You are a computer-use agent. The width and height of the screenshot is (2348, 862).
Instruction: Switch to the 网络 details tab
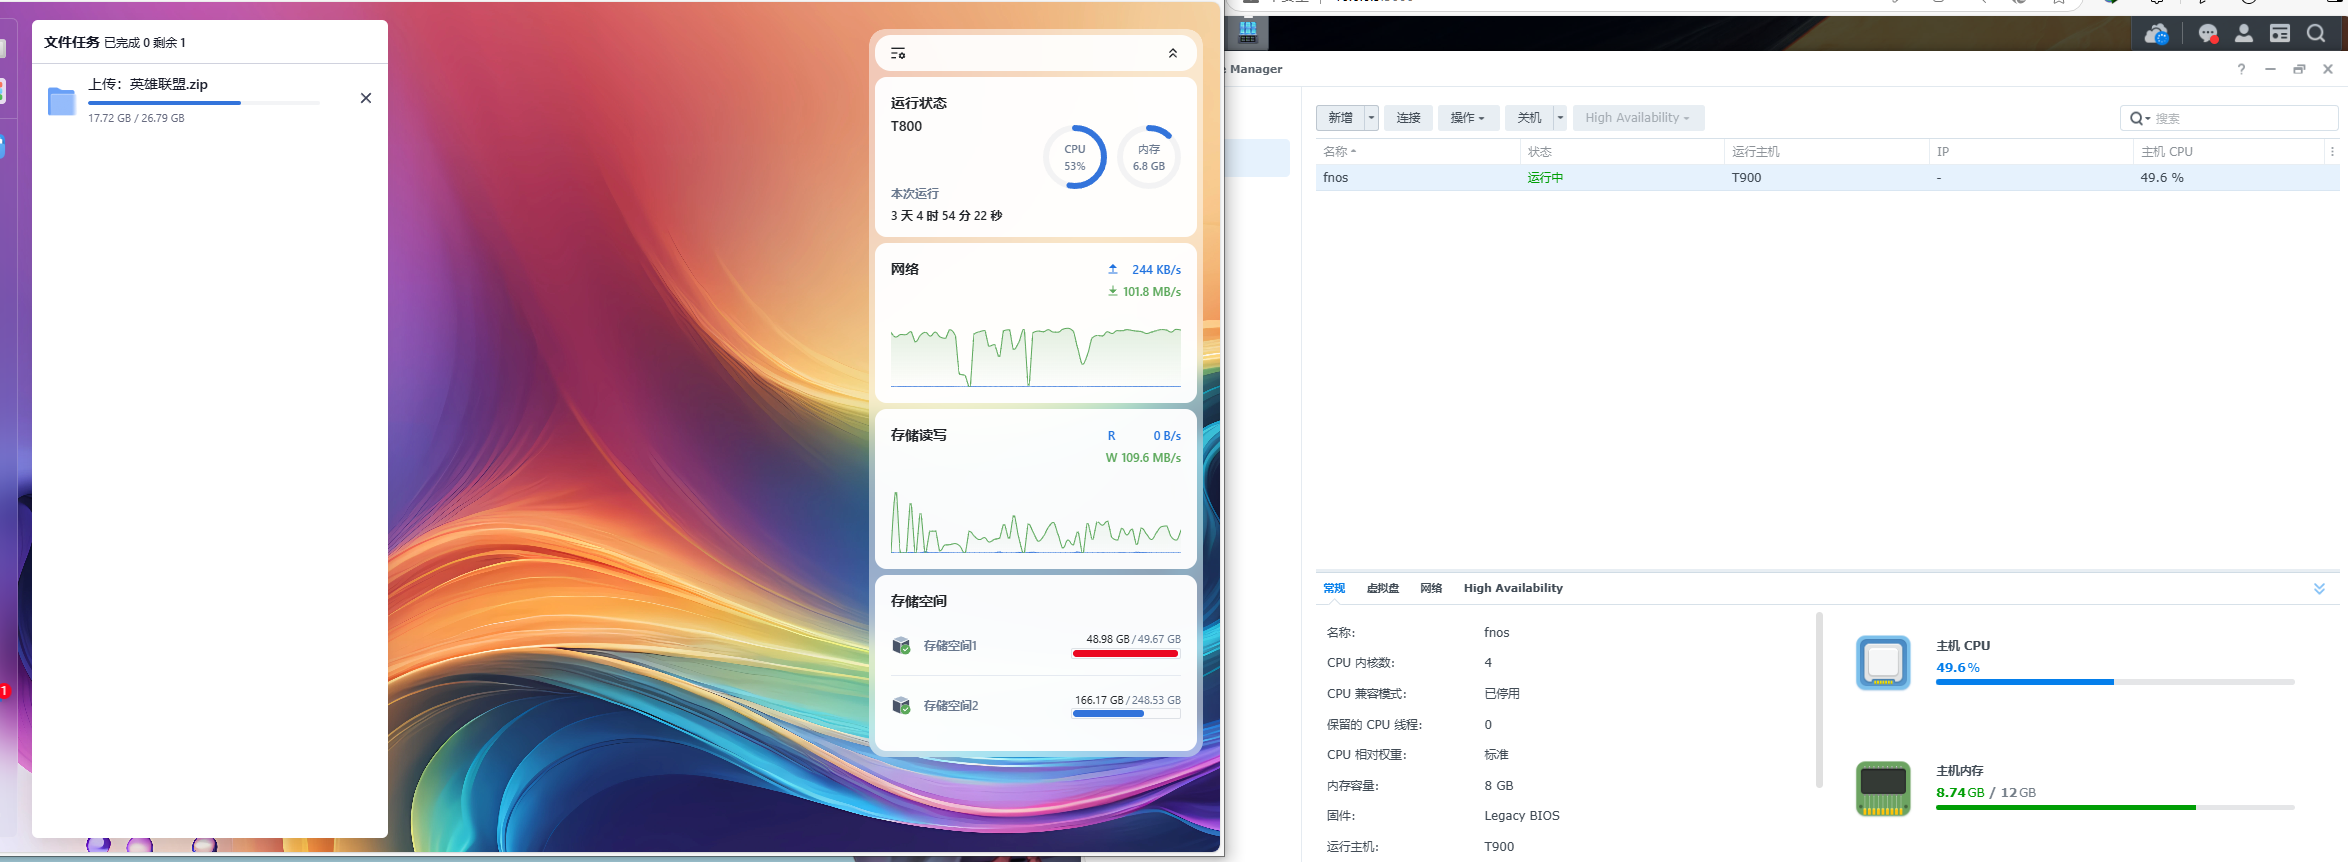pyautogui.click(x=1431, y=588)
